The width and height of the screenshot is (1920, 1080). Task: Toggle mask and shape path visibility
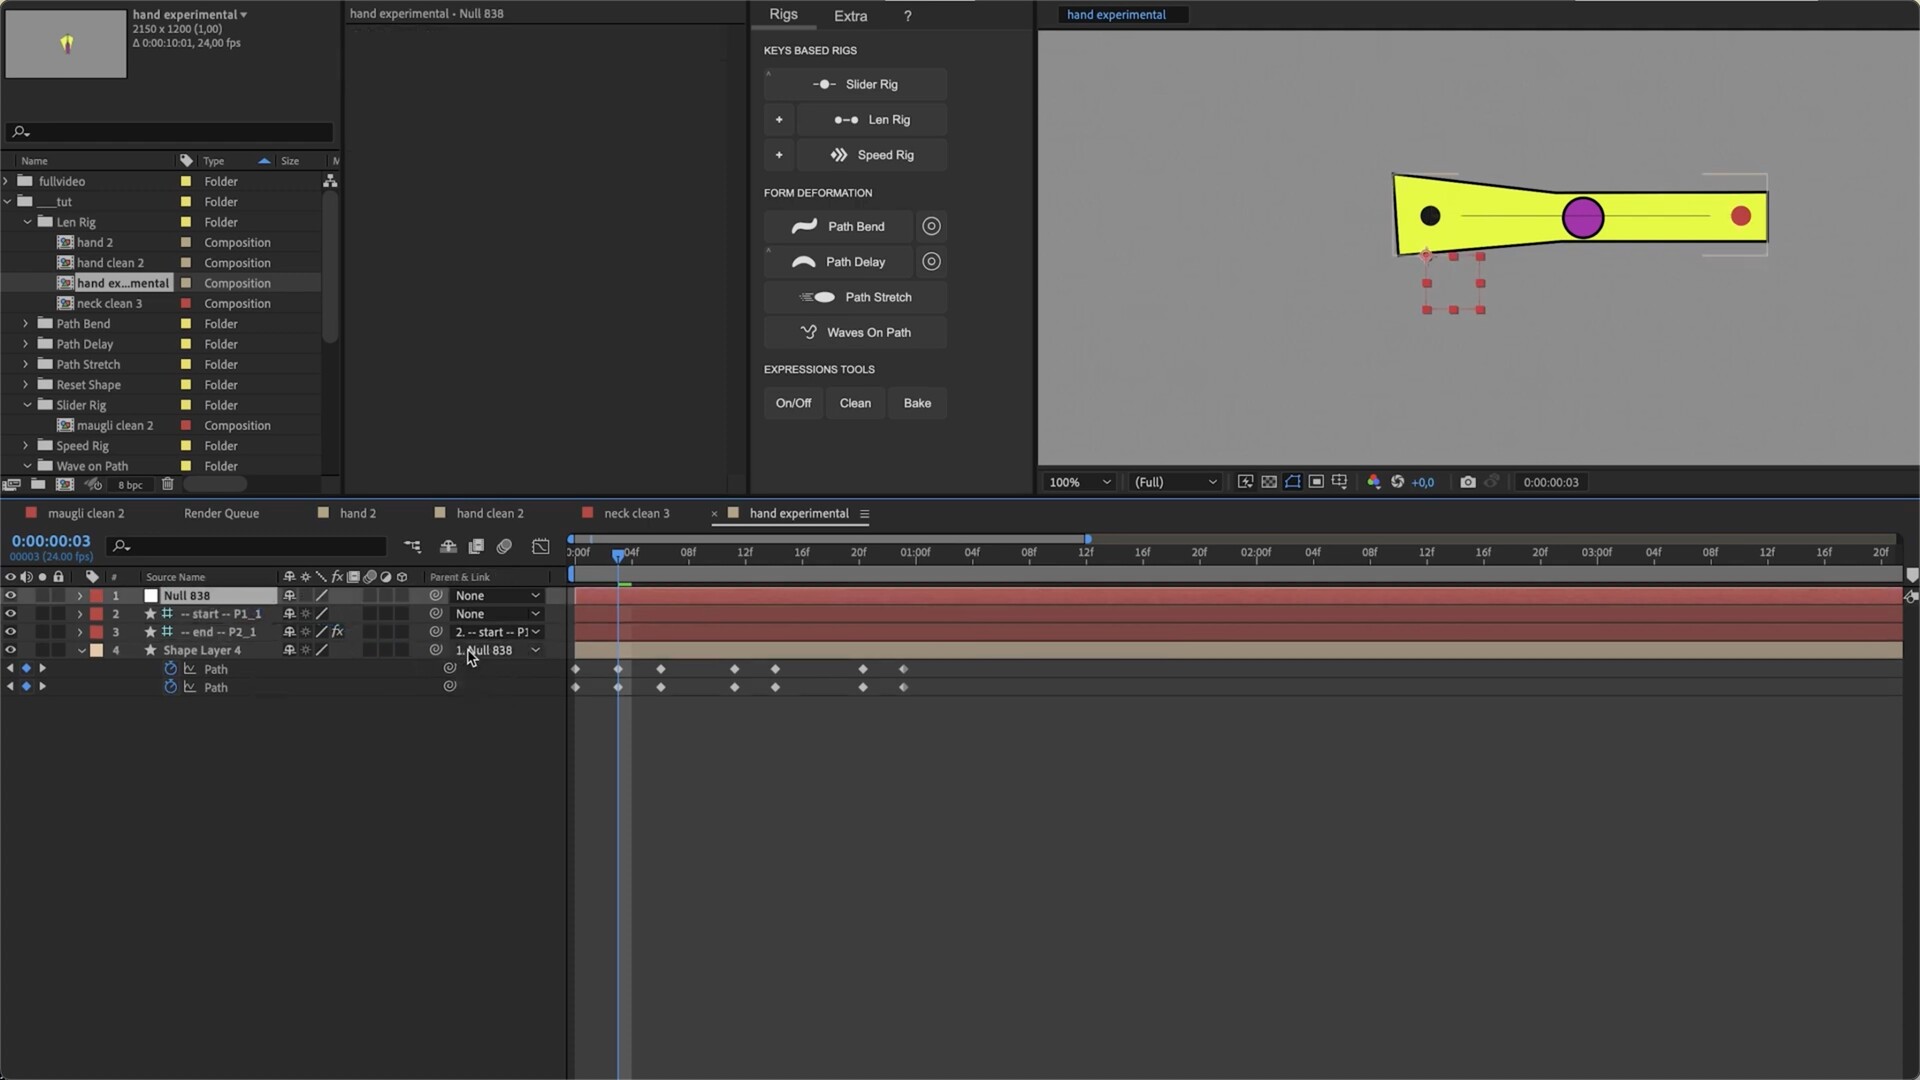1293,482
